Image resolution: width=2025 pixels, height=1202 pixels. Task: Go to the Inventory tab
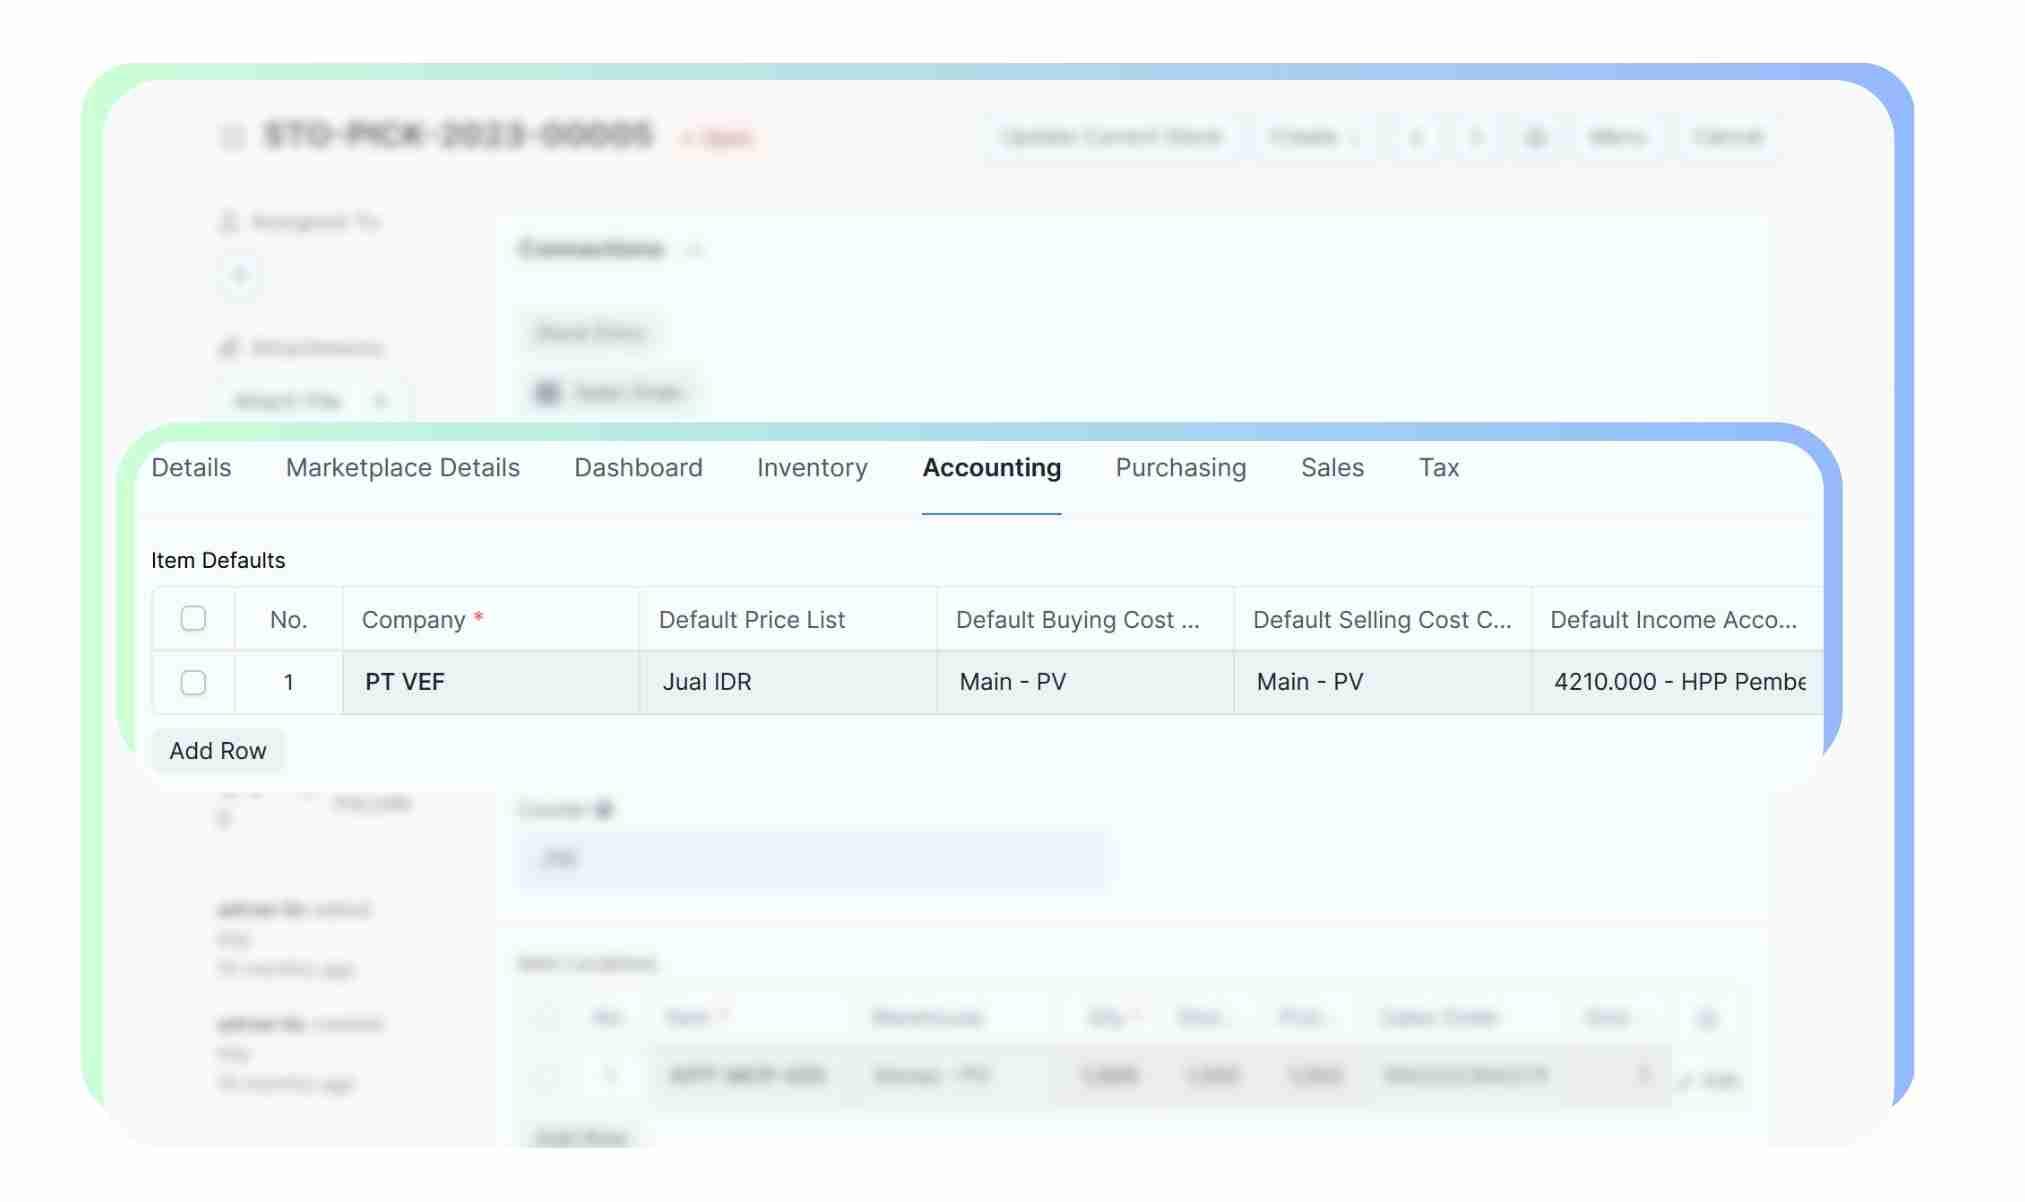tap(812, 468)
